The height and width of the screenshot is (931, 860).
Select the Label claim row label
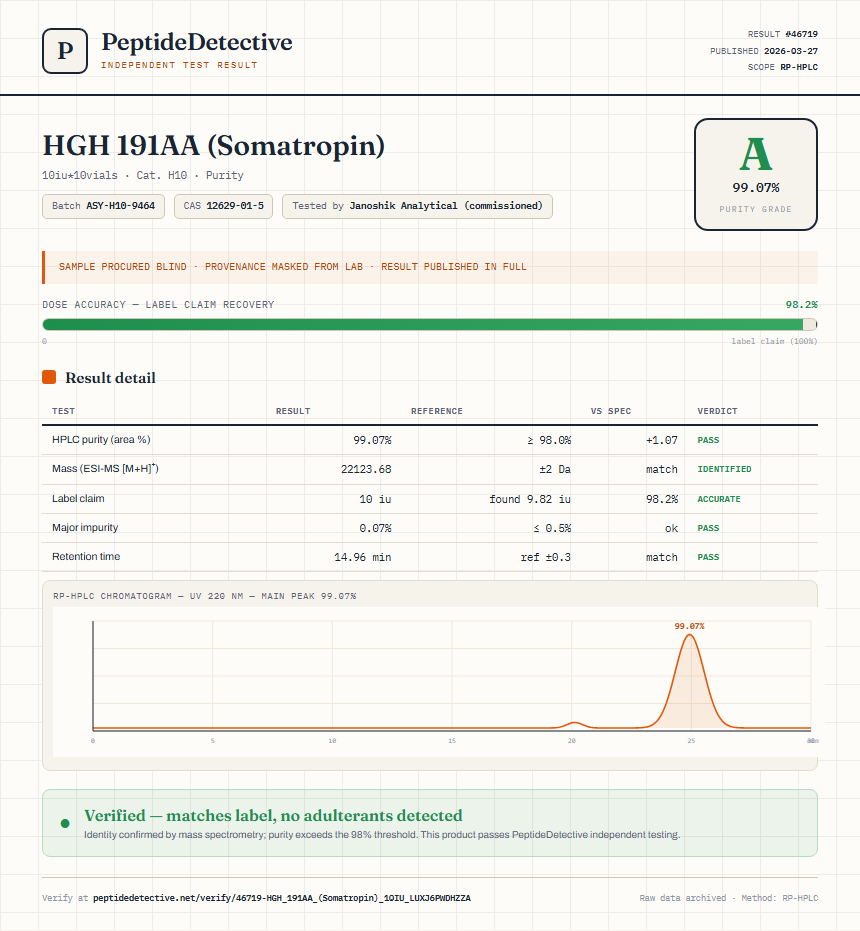pyautogui.click(x=78, y=498)
